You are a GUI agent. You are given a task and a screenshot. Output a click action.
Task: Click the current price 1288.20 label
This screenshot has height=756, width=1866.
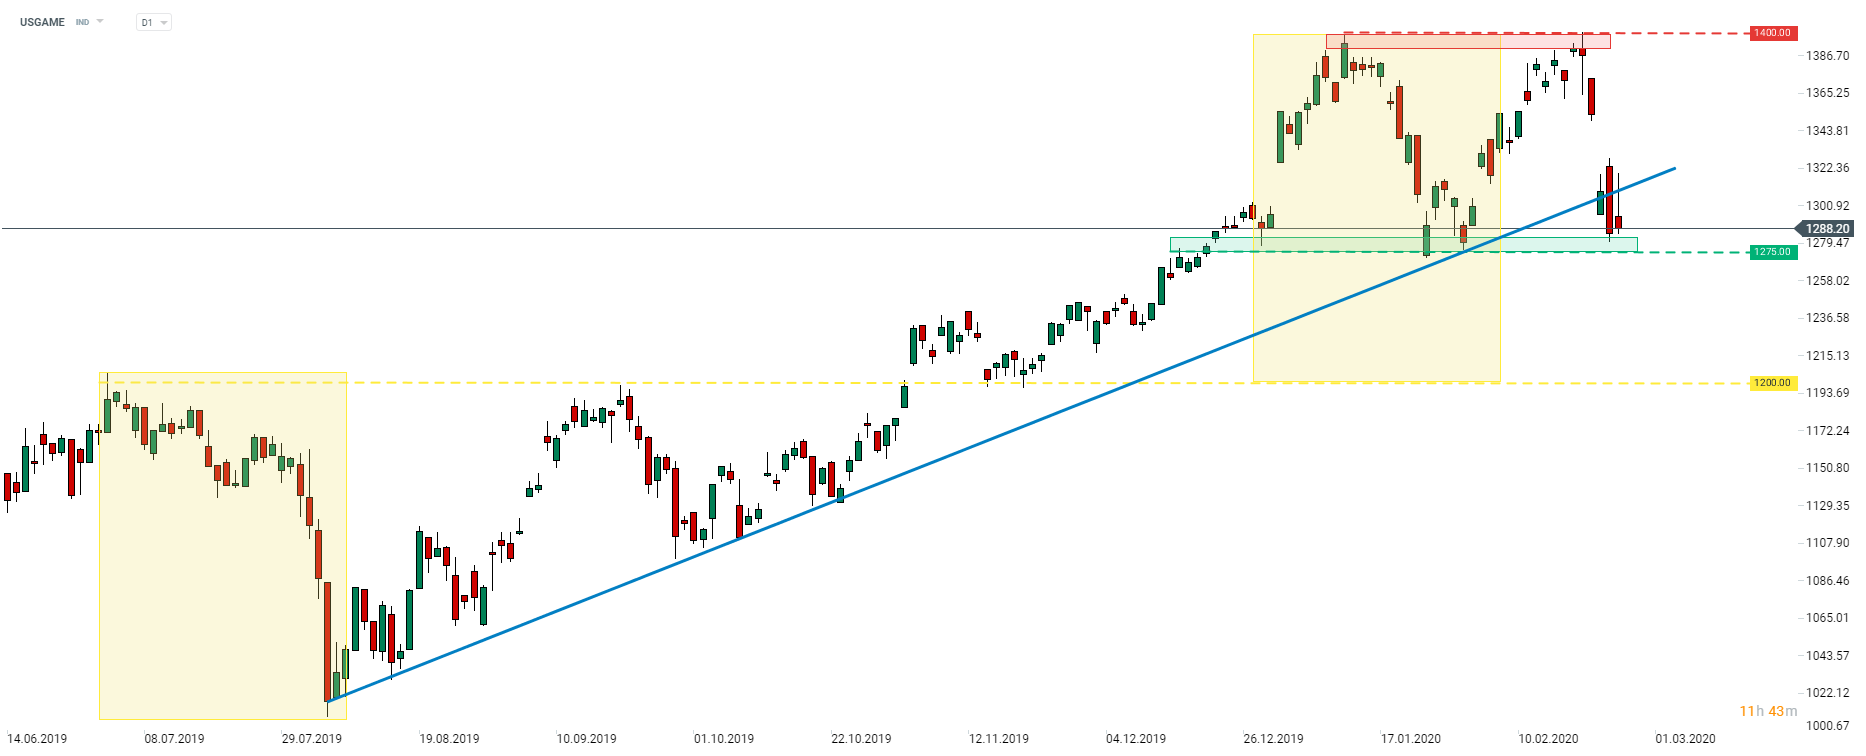(x=1826, y=229)
